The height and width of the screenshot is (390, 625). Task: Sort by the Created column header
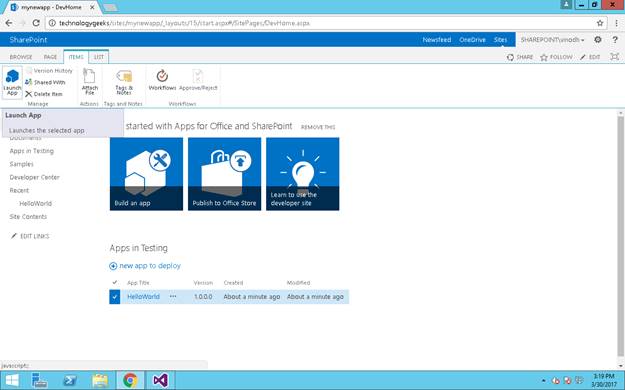coord(233,283)
